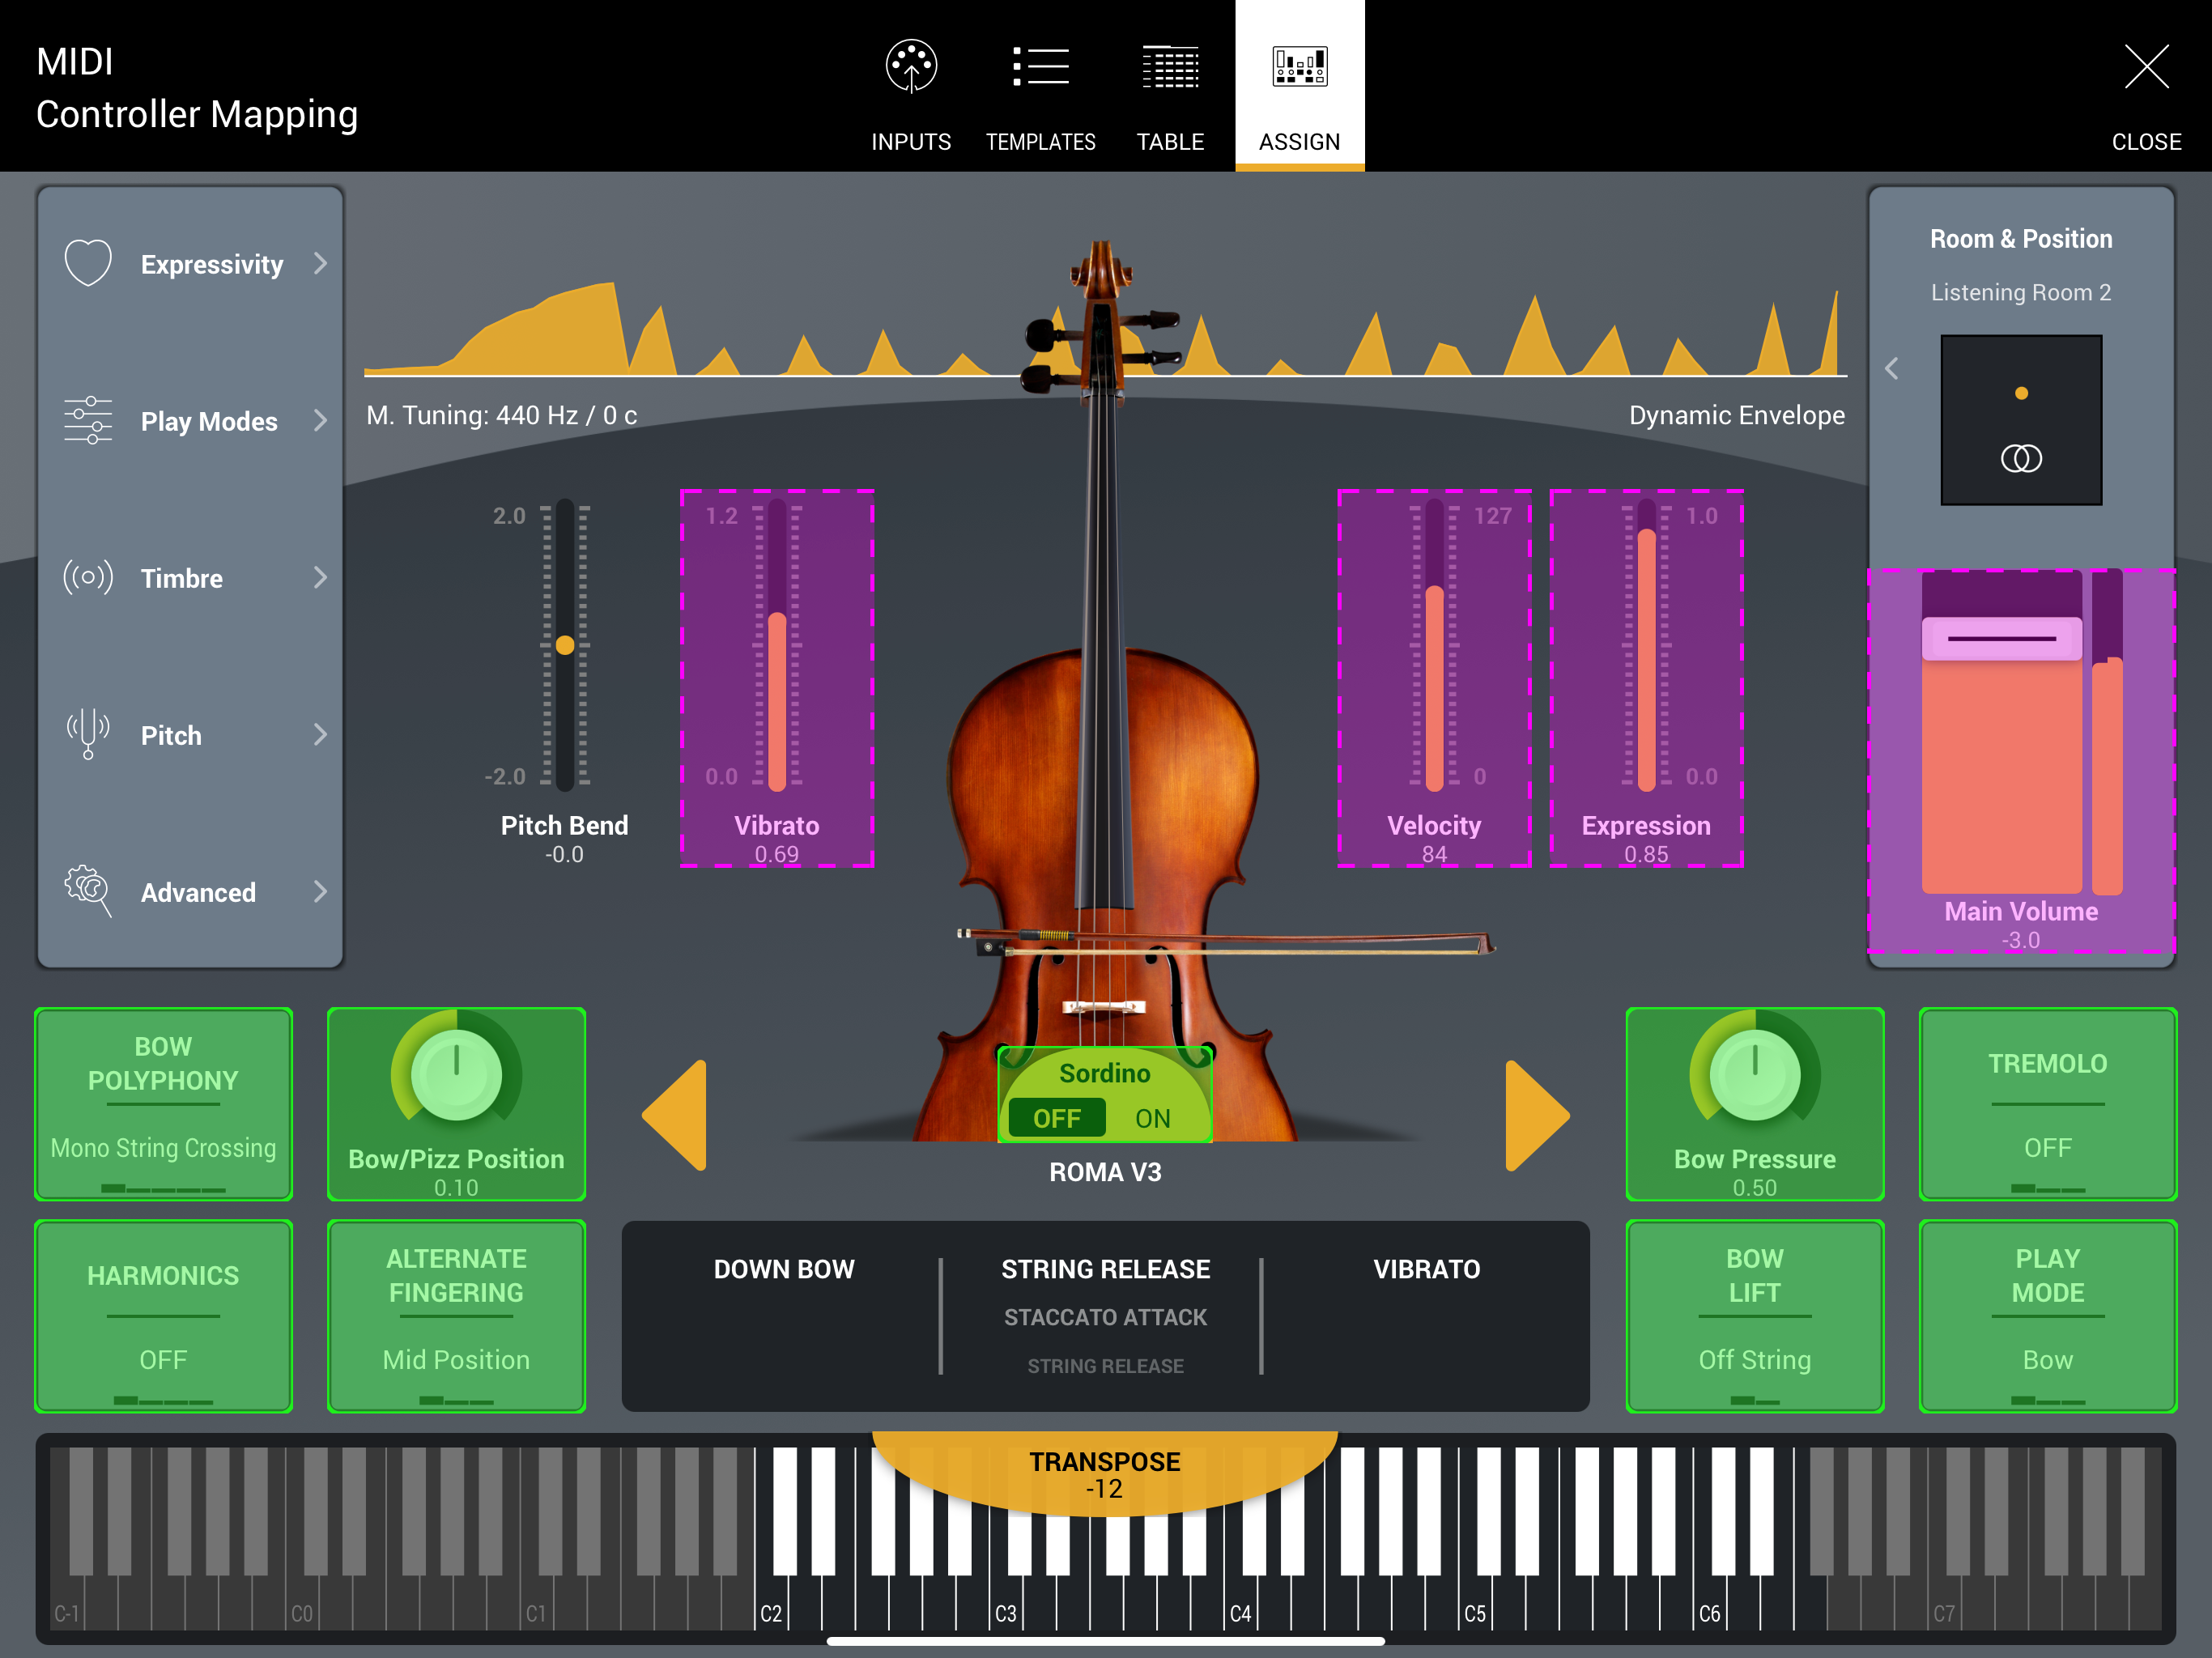Viewport: 2212px width, 1658px height.
Task: Switch to the TEMPLATES tab
Action: click(1040, 86)
